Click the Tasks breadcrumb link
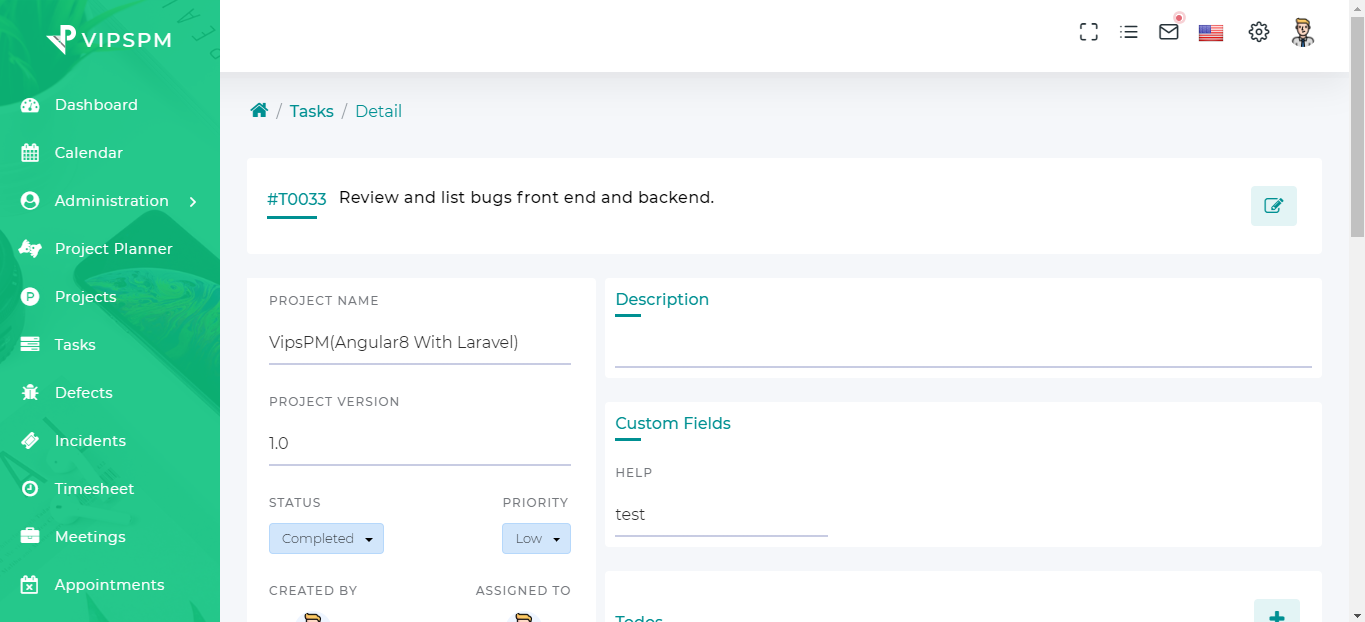1365x622 pixels. [311, 111]
